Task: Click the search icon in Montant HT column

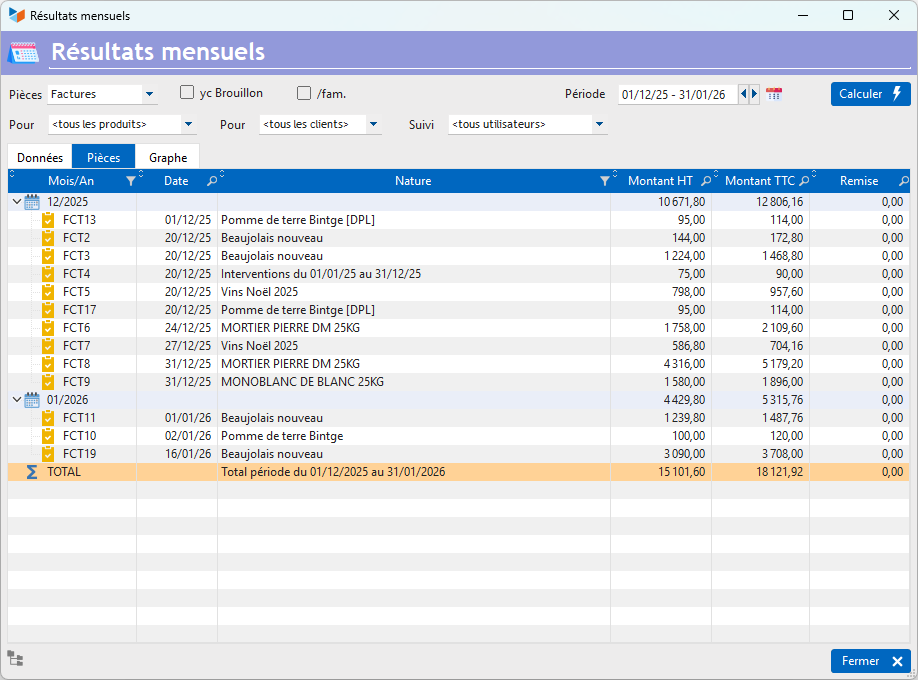Action: pyautogui.click(x=706, y=181)
